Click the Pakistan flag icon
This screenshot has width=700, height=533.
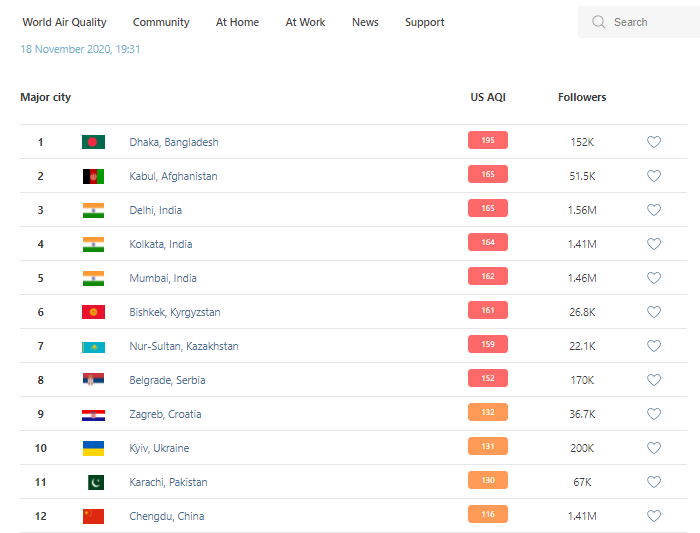pos(94,482)
